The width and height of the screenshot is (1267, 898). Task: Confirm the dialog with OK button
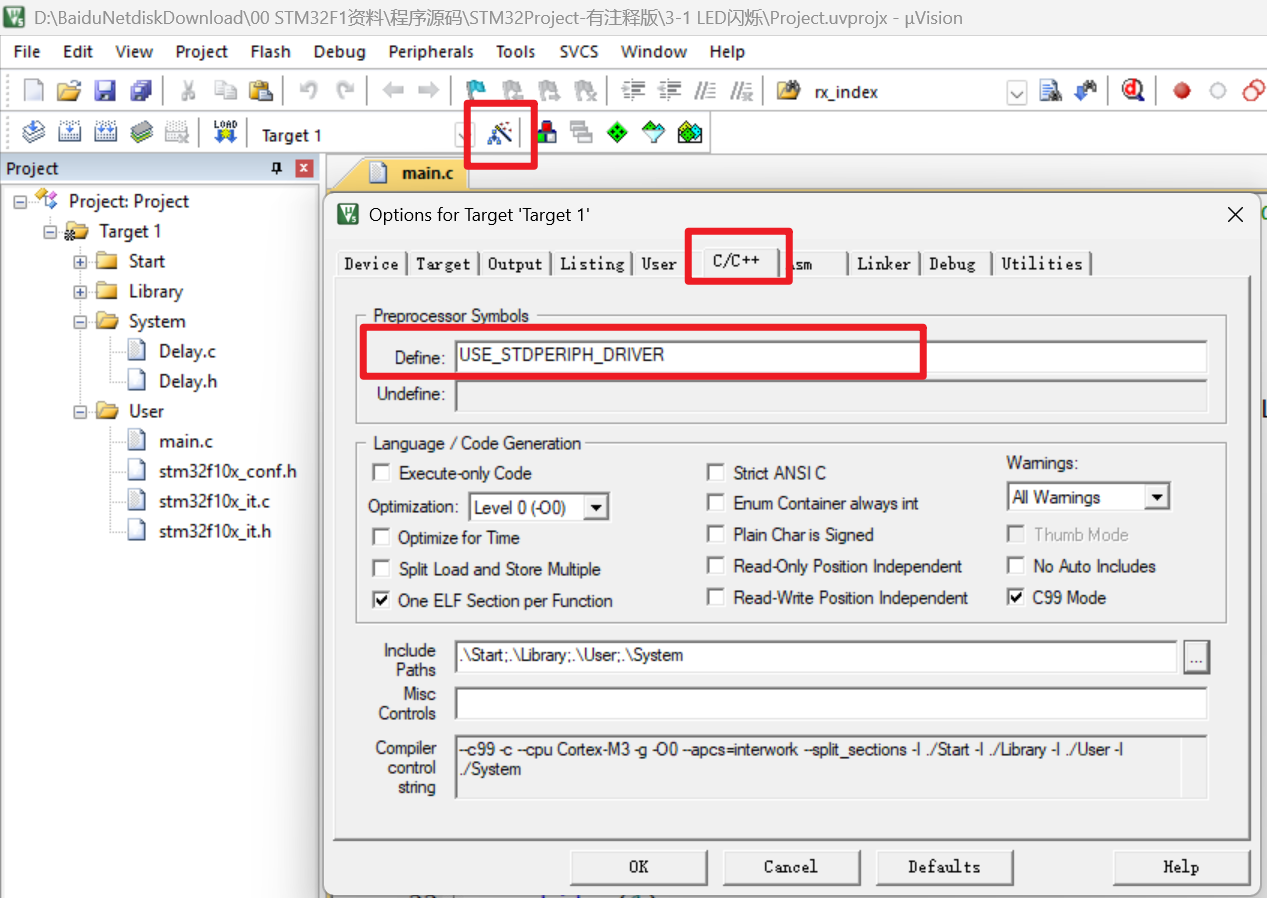[x=638, y=867]
